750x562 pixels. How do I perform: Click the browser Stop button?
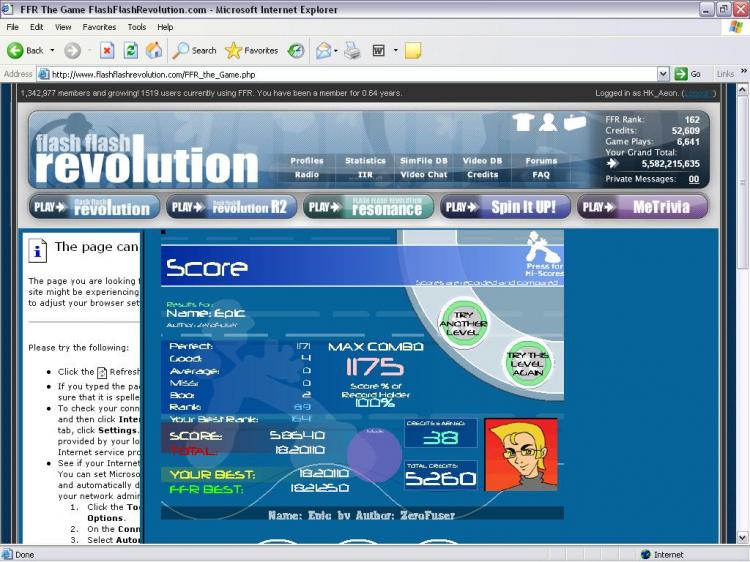tap(107, 50)
